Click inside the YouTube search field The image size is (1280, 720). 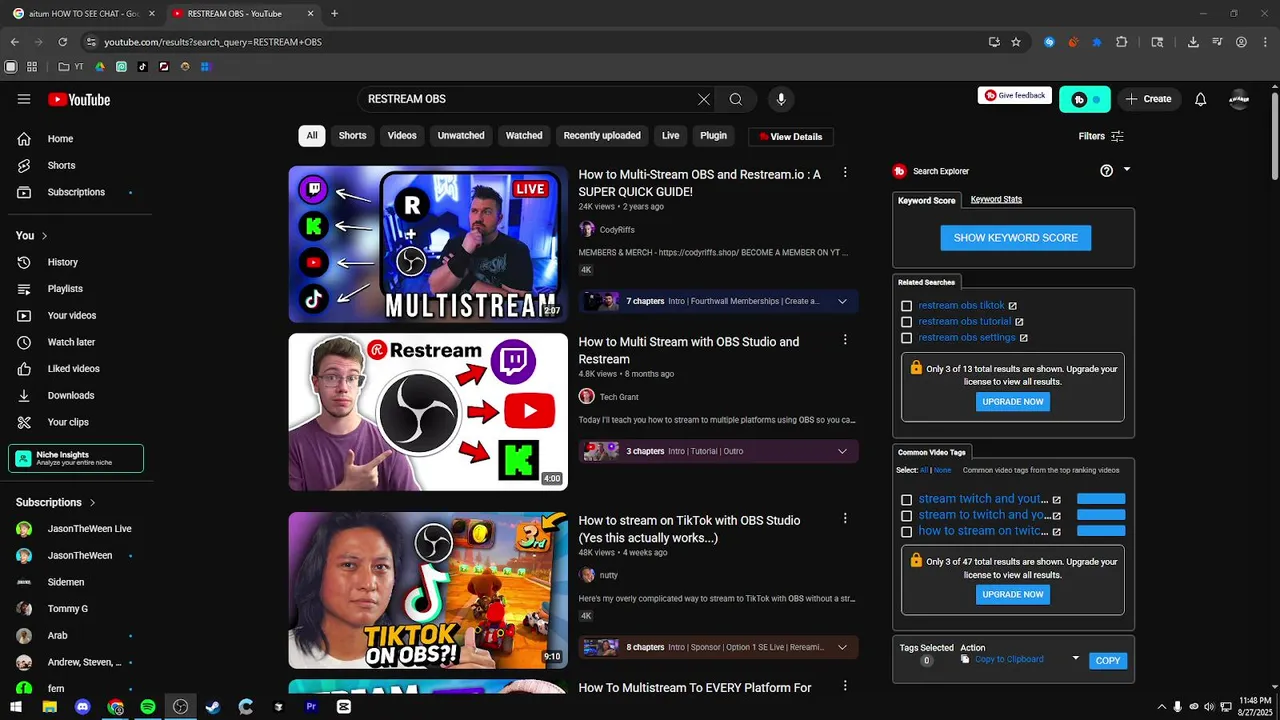(528, 99)
